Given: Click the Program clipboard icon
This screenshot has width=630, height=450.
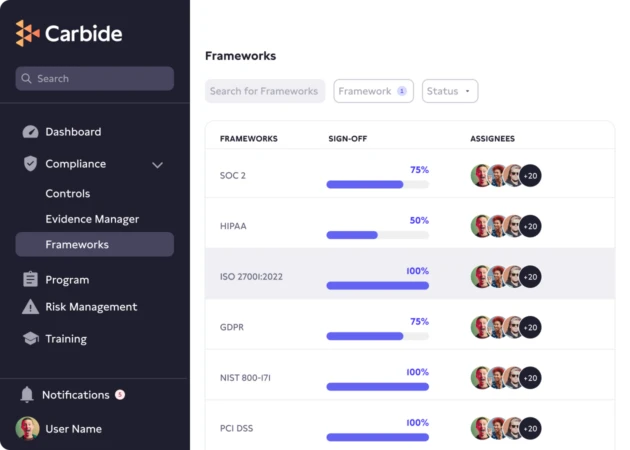Looking at the screenshot, I should 30,280.
